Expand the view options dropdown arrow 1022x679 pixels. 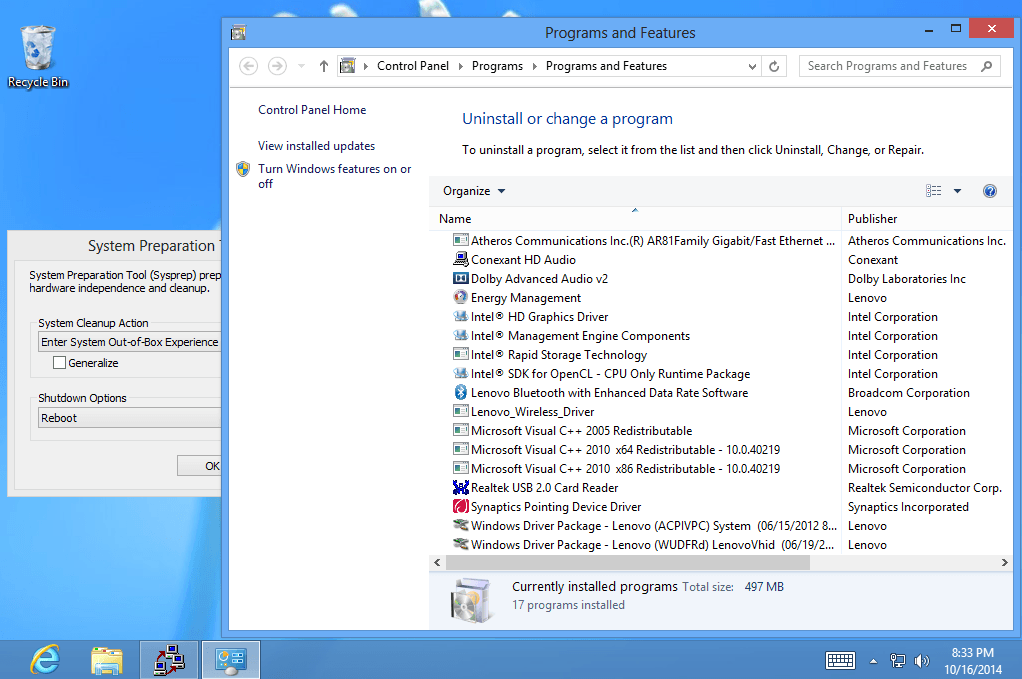pos(957,191)
